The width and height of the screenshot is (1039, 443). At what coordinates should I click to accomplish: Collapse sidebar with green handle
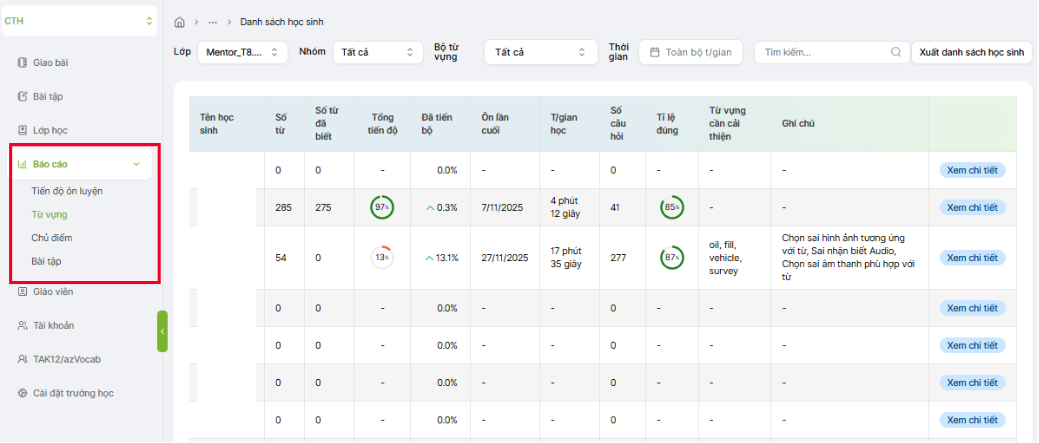(x=162, y=331)
